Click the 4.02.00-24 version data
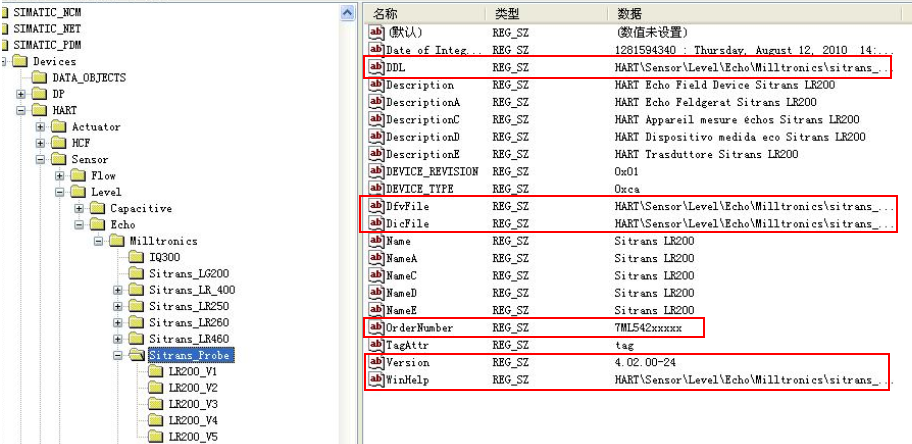The height and width of the screenshot is (444, 912). point(644,363)
